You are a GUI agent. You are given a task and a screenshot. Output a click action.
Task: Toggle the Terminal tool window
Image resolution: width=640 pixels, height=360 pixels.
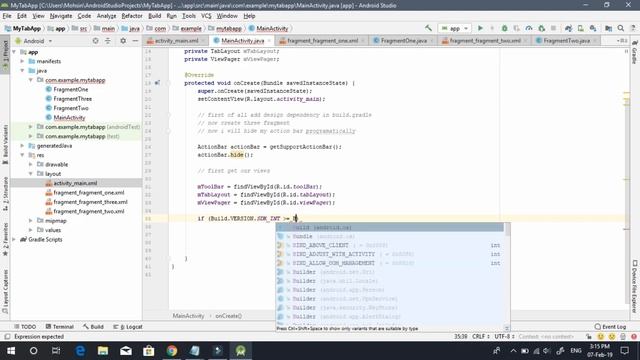[x=60, y=327]
